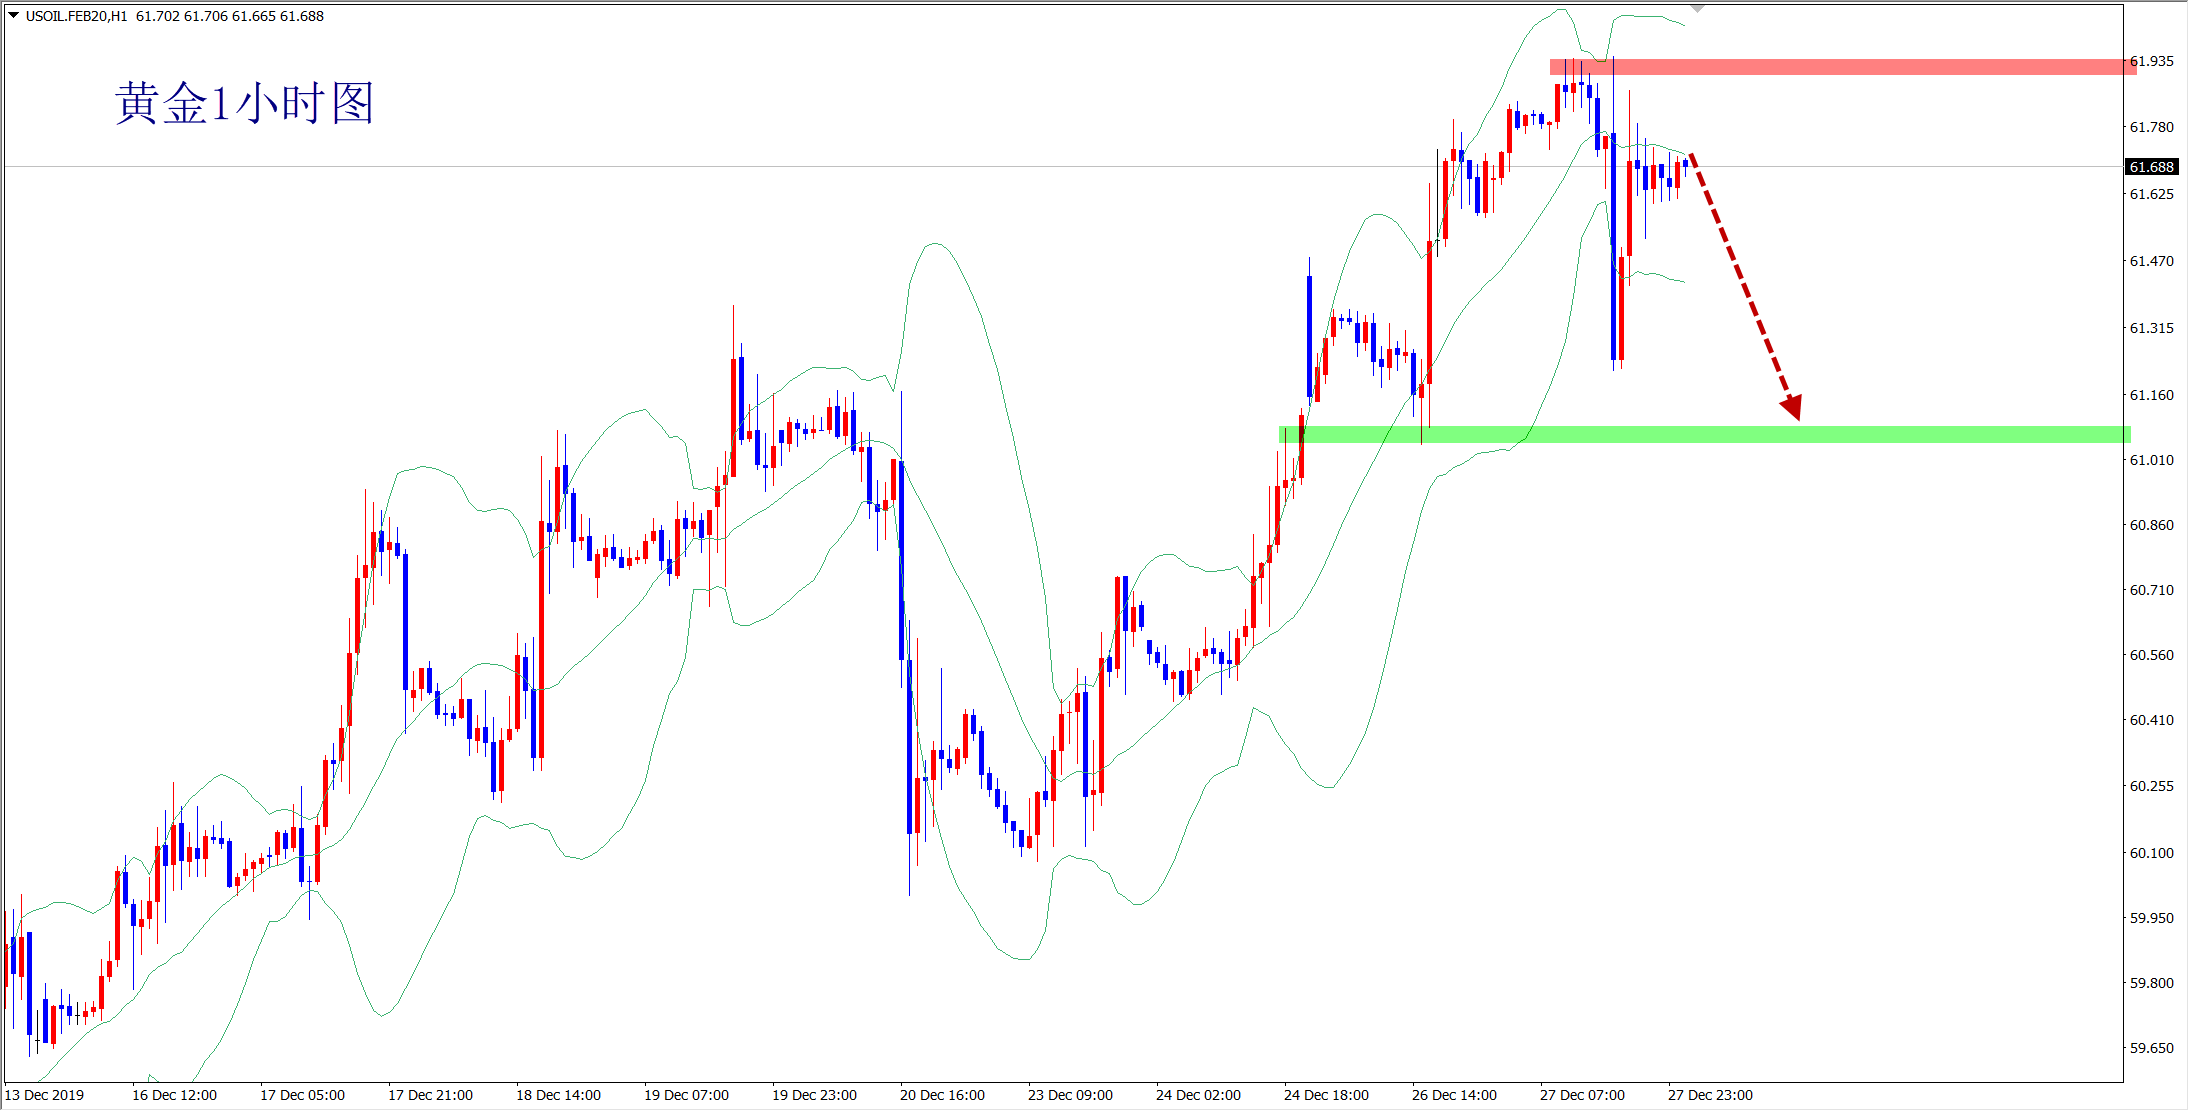
Task: Click the USOIL.FEB20 symbol dropdown triangle
Action: click(14, 16)
